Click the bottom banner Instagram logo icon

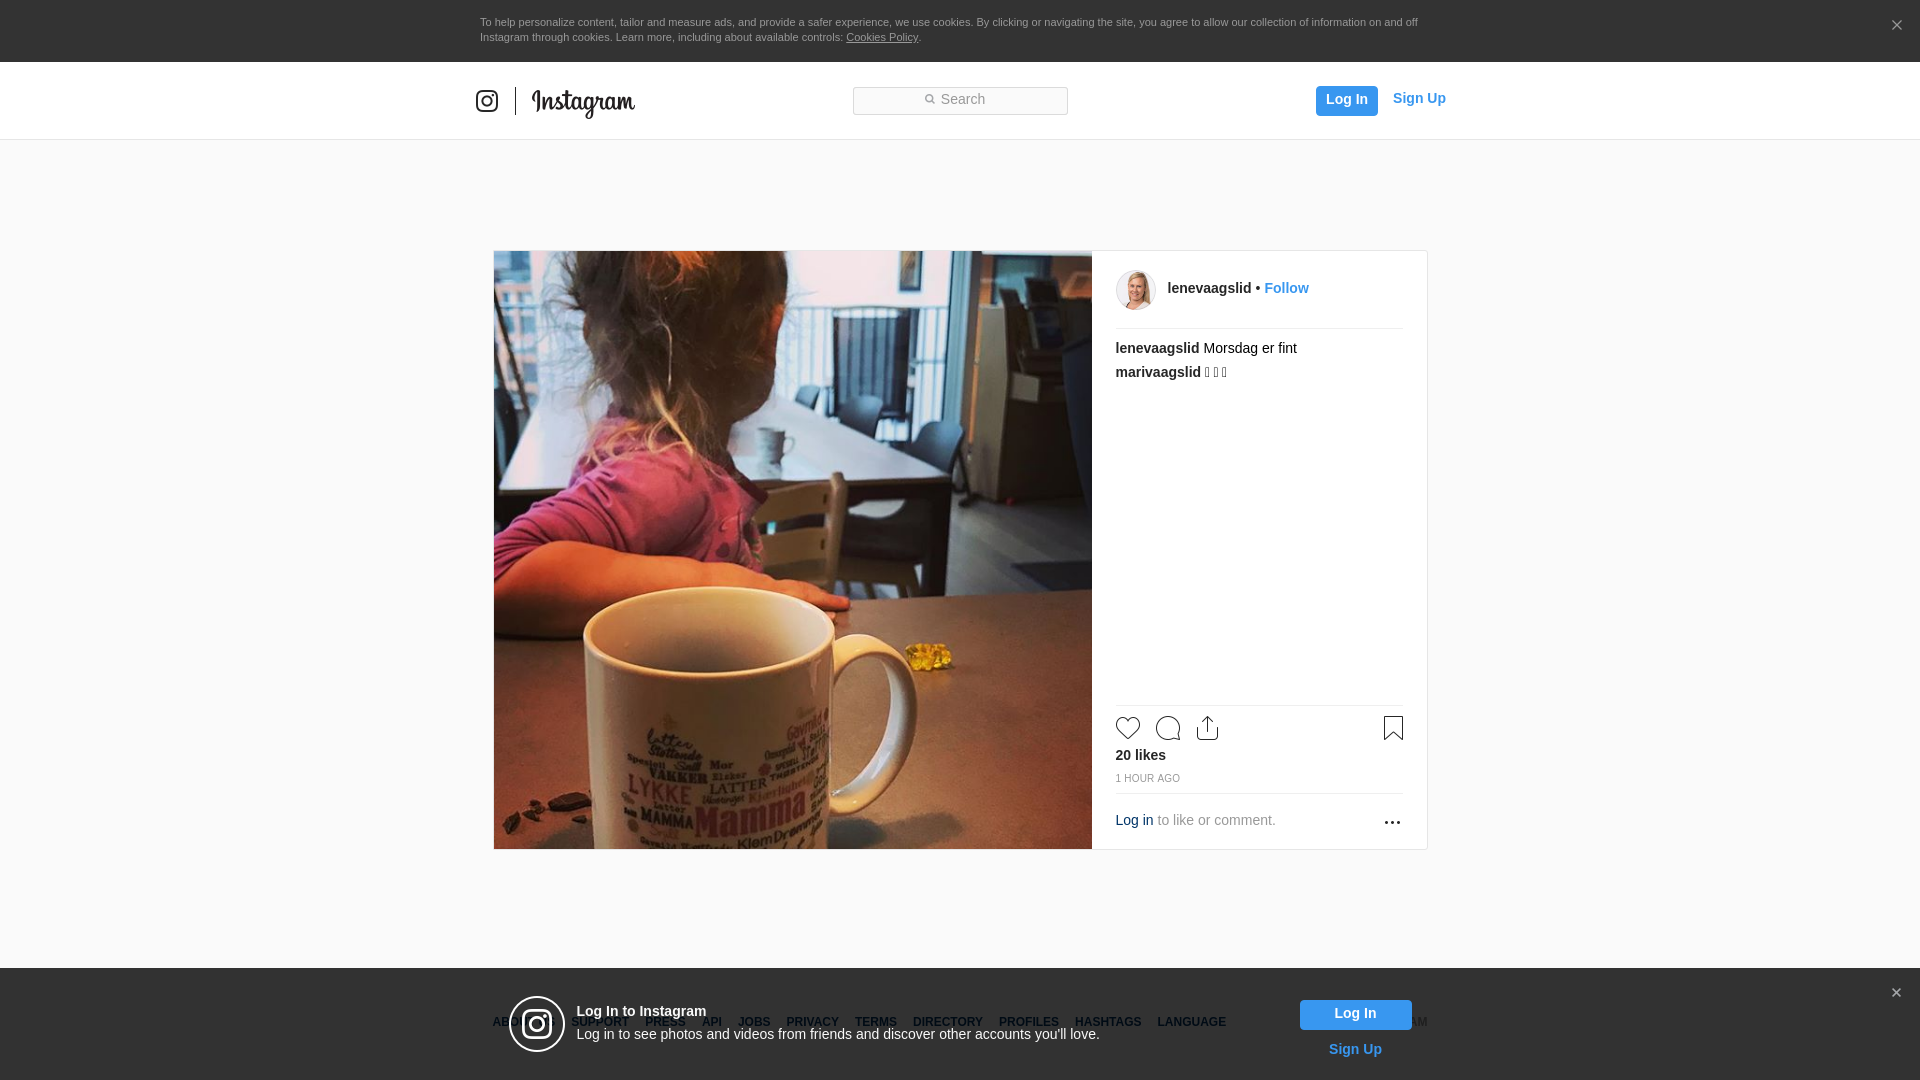click(537, 1024)
